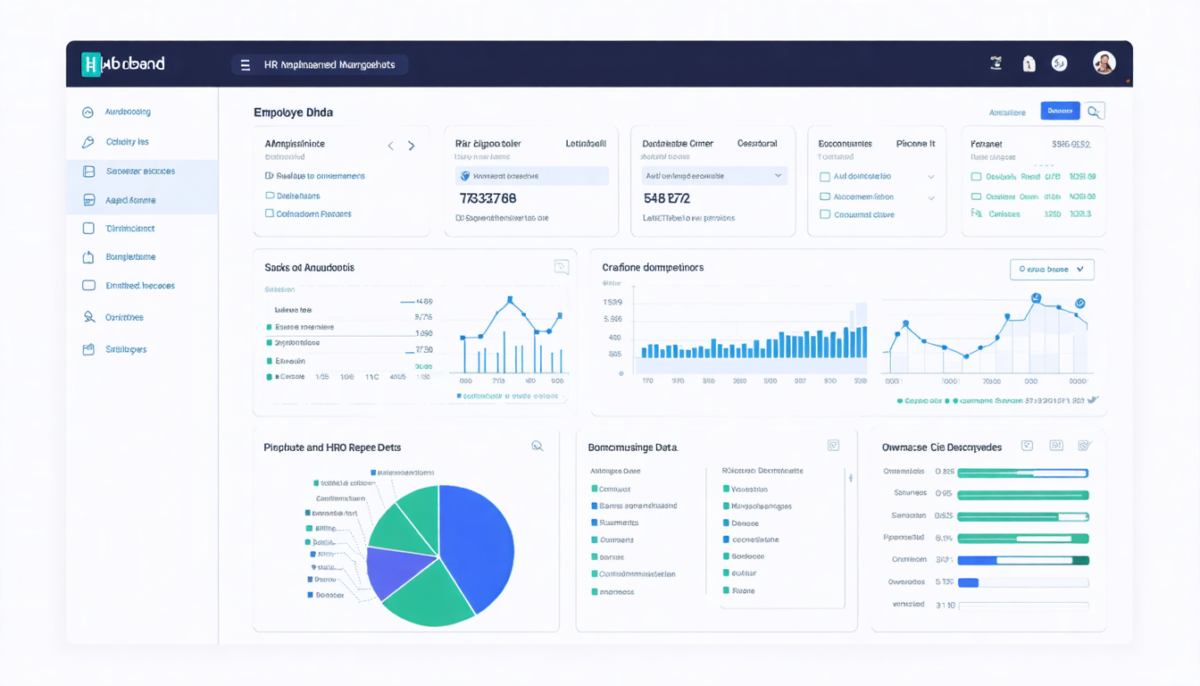The image size is (1200, 686).
Task: Toggle the 'Oosiose' checkbox in Feranet card
Action: [977, 196]
